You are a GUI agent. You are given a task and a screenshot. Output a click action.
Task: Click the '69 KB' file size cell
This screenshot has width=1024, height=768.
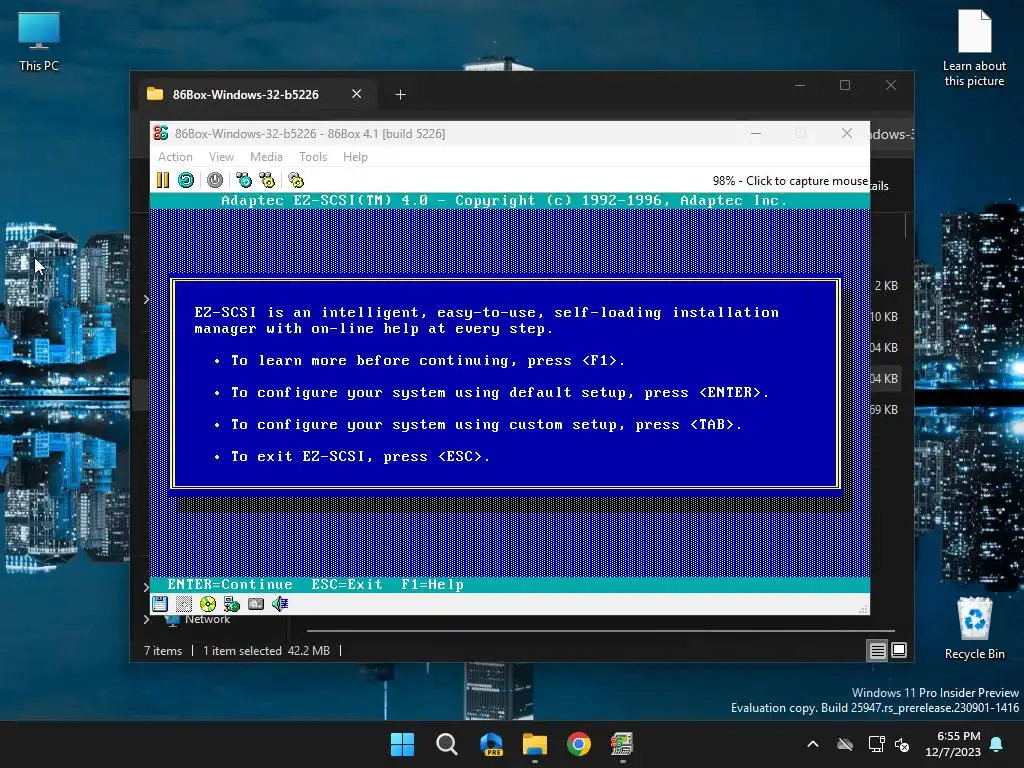(x=884, y=409)
